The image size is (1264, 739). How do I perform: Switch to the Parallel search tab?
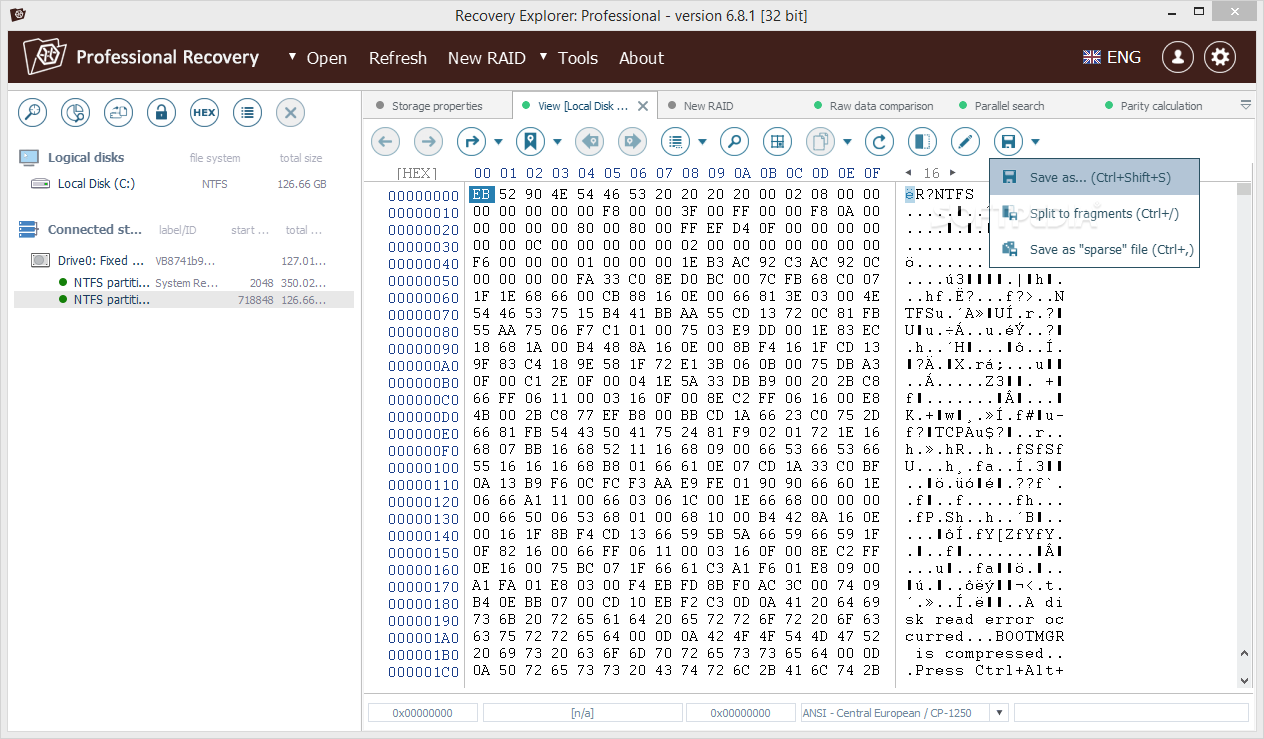pyautogui.click(x=1009, y=106)
